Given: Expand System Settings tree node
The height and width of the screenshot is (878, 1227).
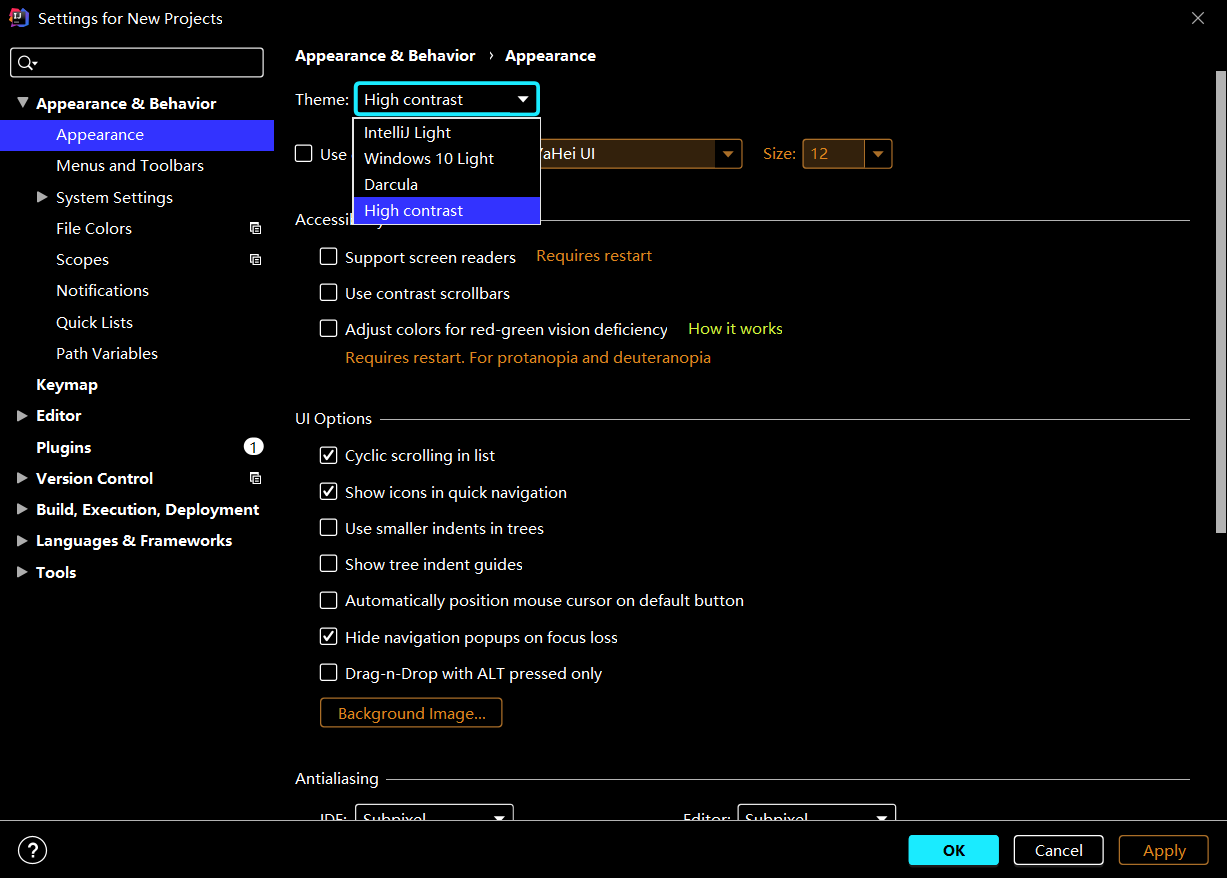Looking at the screenshot, I should pos(42,197).
